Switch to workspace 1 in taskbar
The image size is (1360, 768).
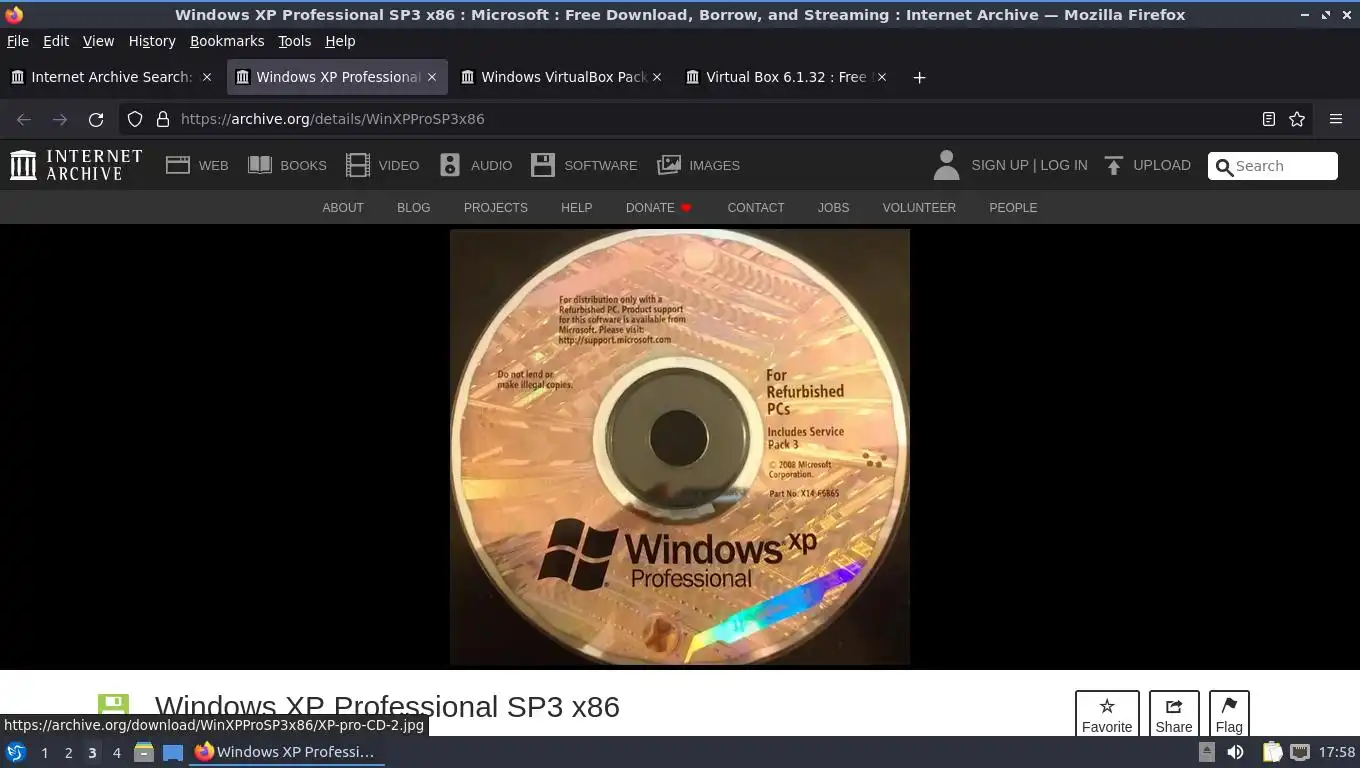click(x=44, y=752)
